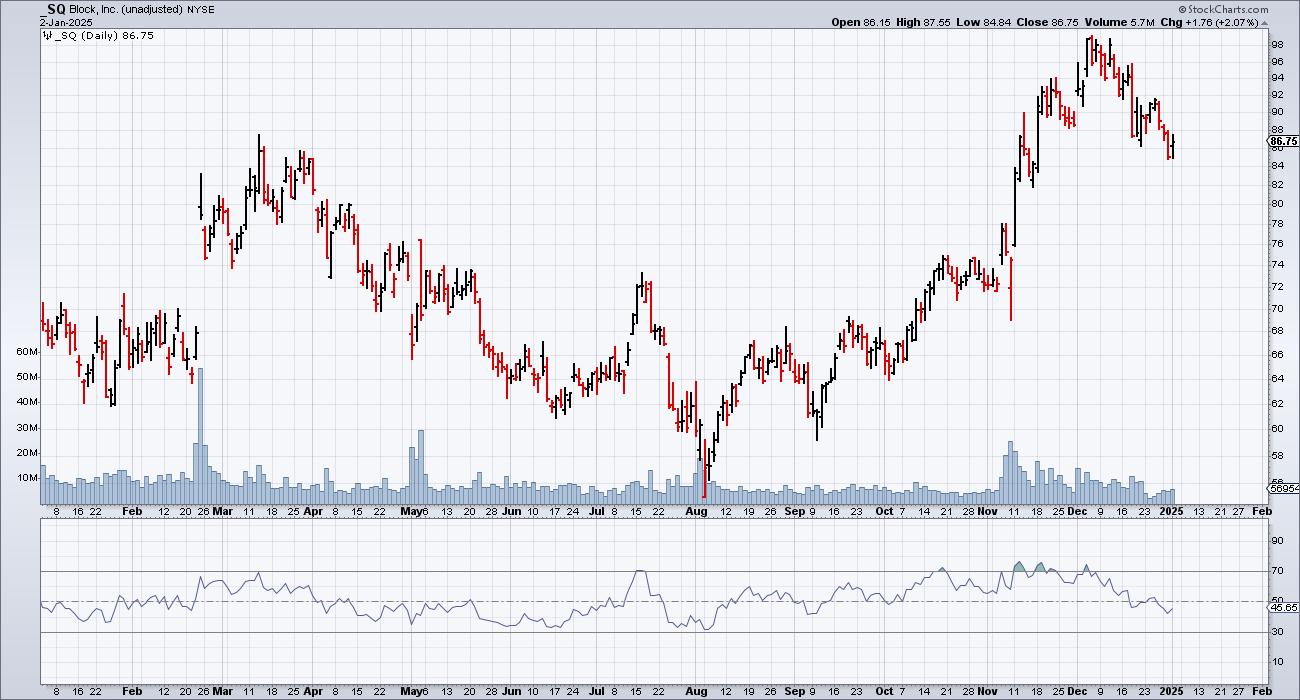The height and width of the screenshot is (700, 1300).
Task: Click the '94' price axis label
Action: pyautogui.click(x=1277, y=78)
